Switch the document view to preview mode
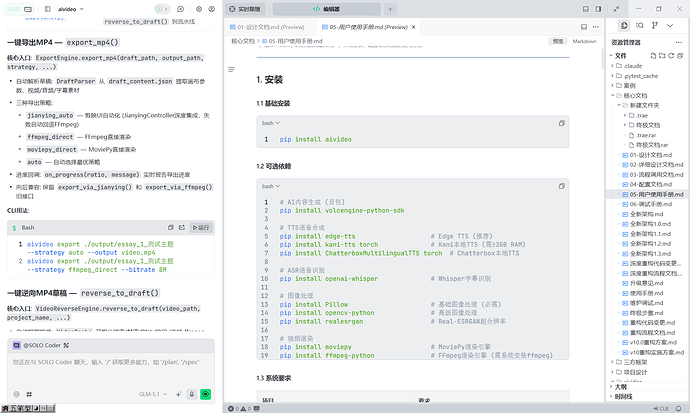Image resolution: width=690 pixels, height=413 pixels. (x=558, y=42)
